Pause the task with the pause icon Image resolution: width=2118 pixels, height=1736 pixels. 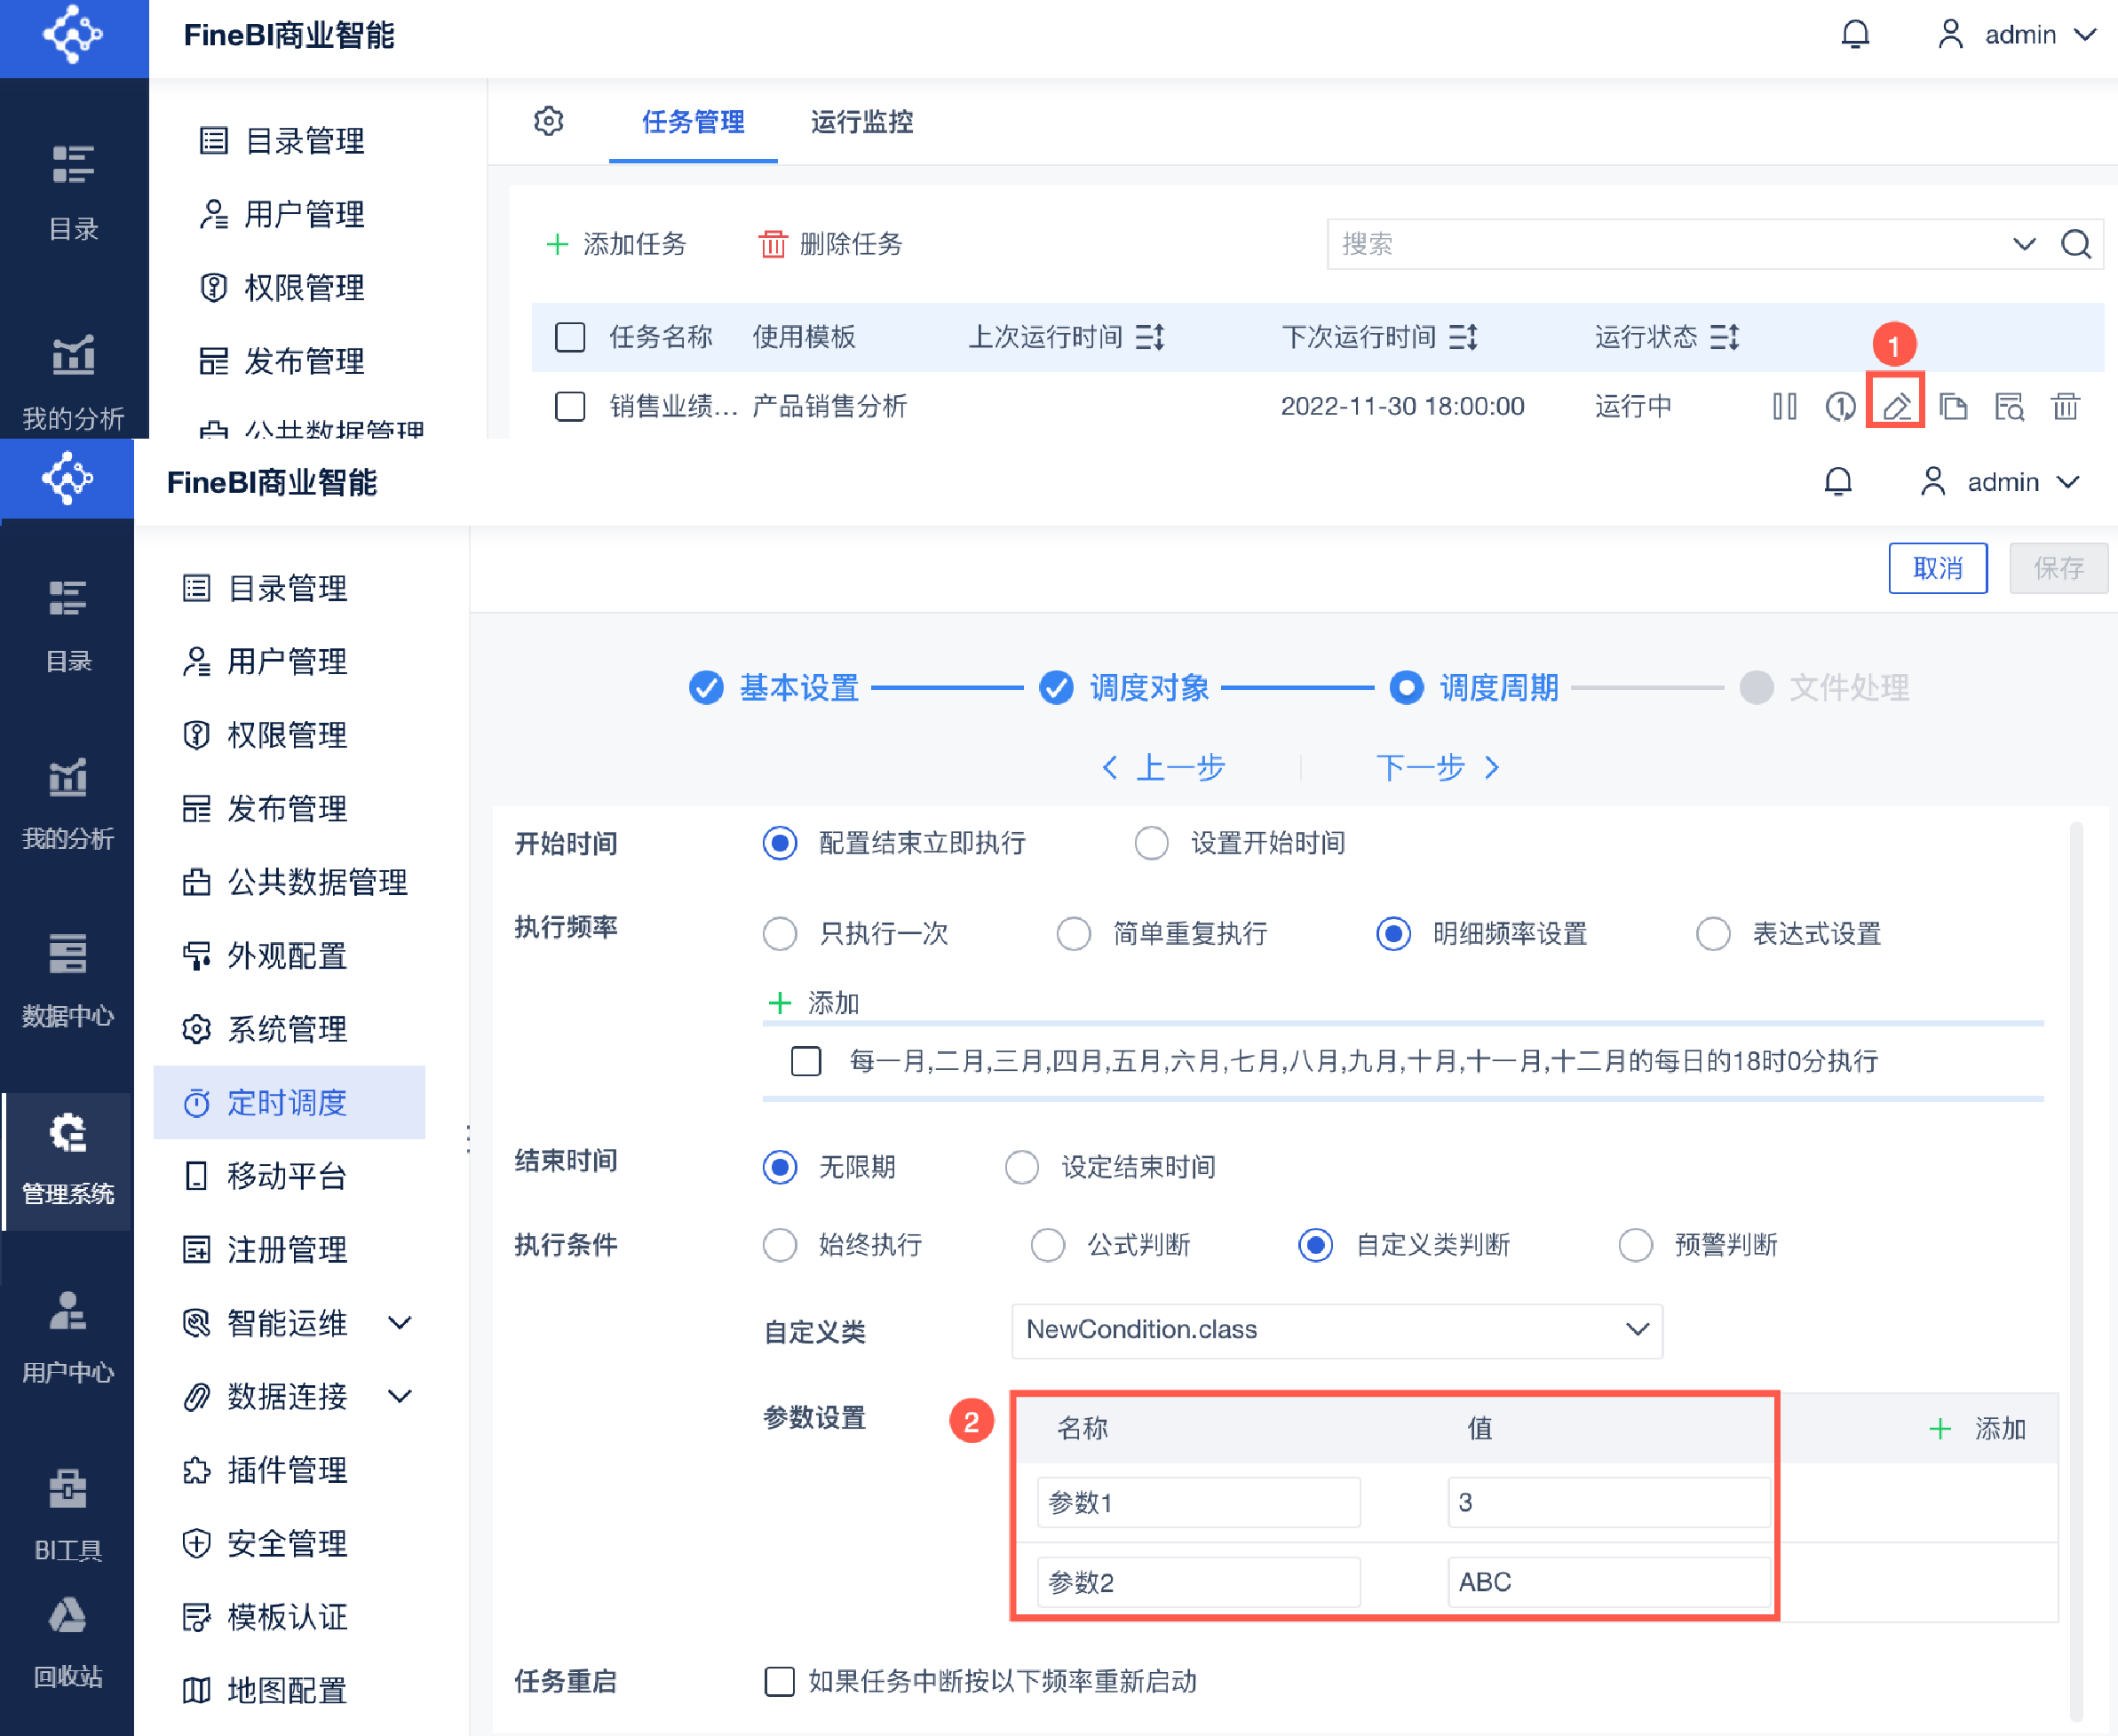1784,406
